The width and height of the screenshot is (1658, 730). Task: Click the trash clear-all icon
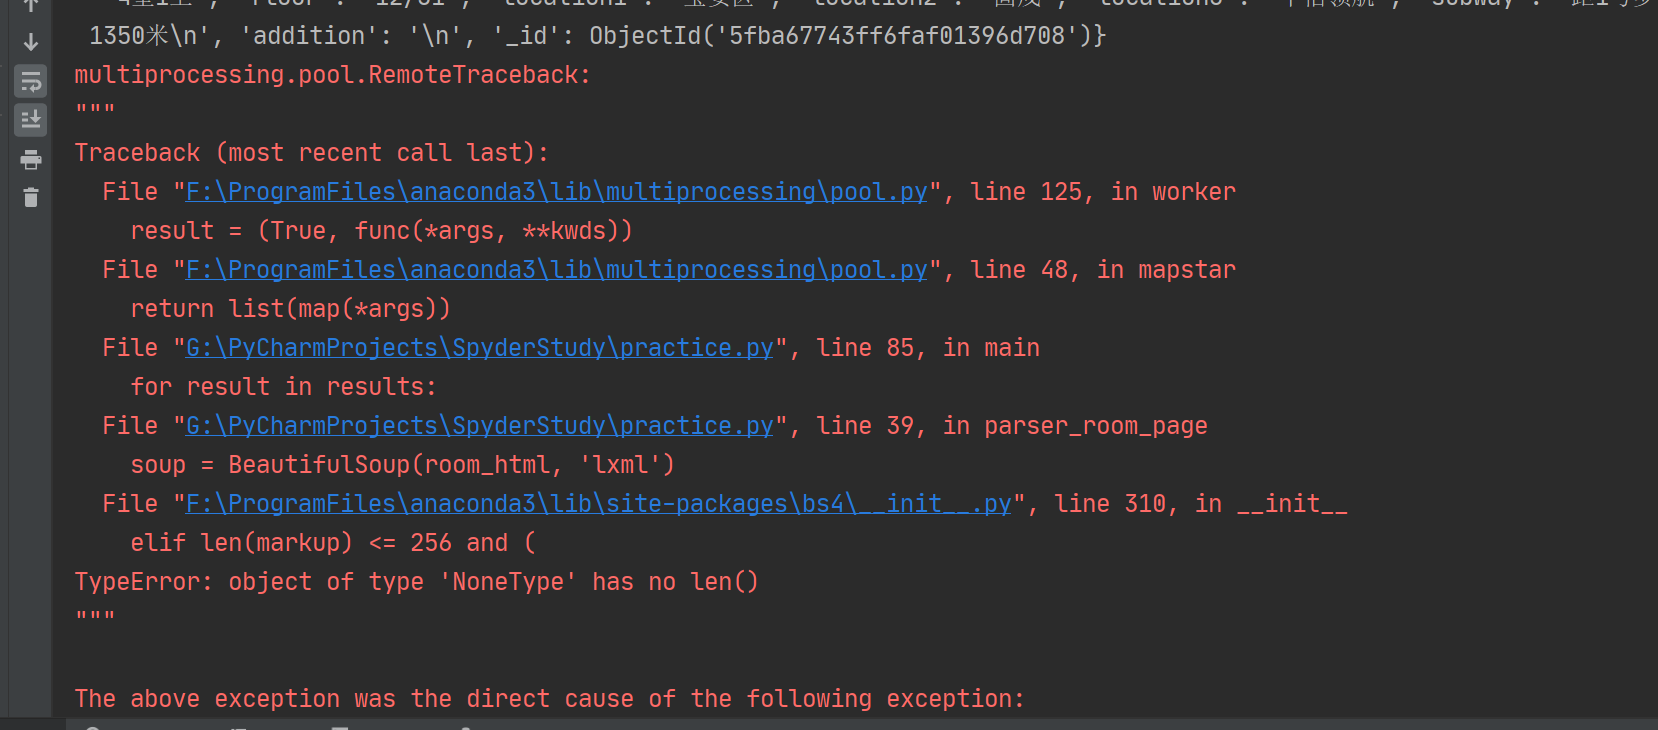point(31,197)
